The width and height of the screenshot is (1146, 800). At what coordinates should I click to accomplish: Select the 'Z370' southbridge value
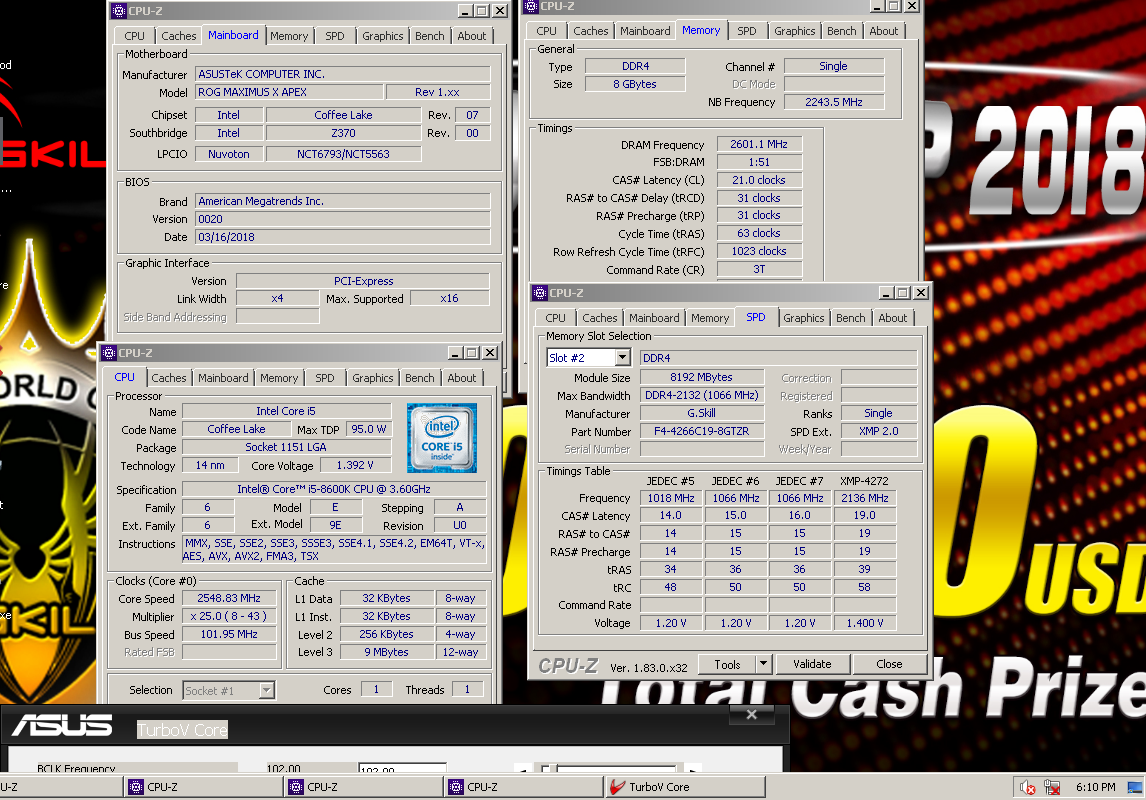[344, 133]
